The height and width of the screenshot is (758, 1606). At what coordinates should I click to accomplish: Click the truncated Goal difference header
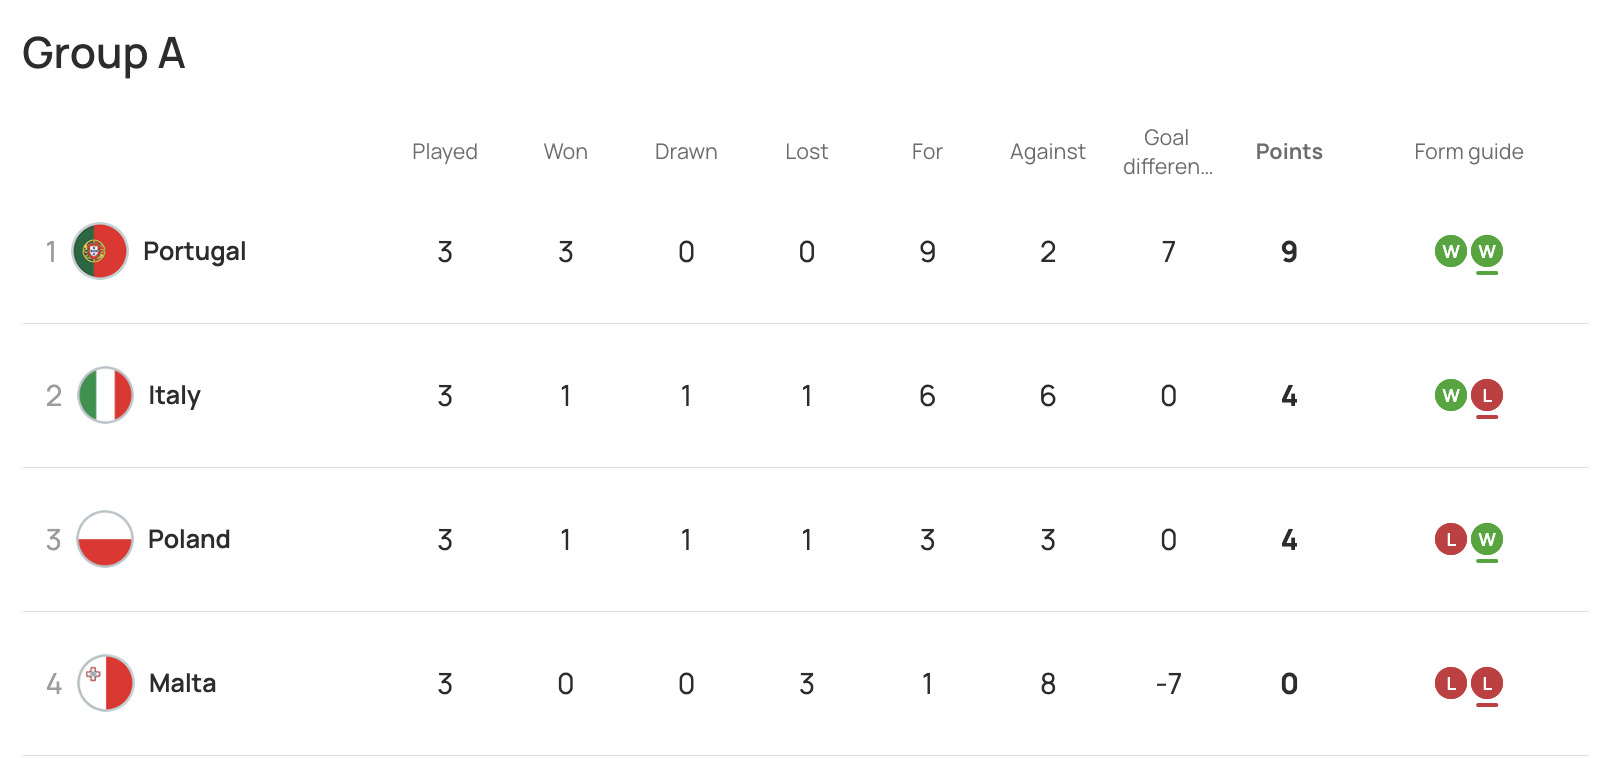[x=1167, y=152]
